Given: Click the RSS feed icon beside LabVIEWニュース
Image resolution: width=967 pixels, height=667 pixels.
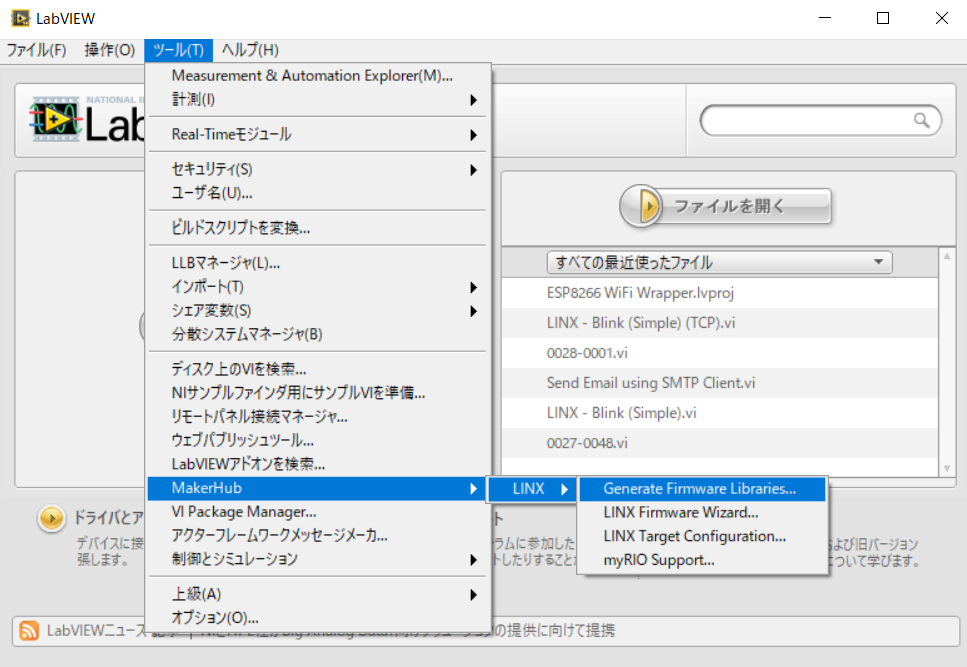Looking at the screenshot, I should pyautogui.click(x=29, y=631).
